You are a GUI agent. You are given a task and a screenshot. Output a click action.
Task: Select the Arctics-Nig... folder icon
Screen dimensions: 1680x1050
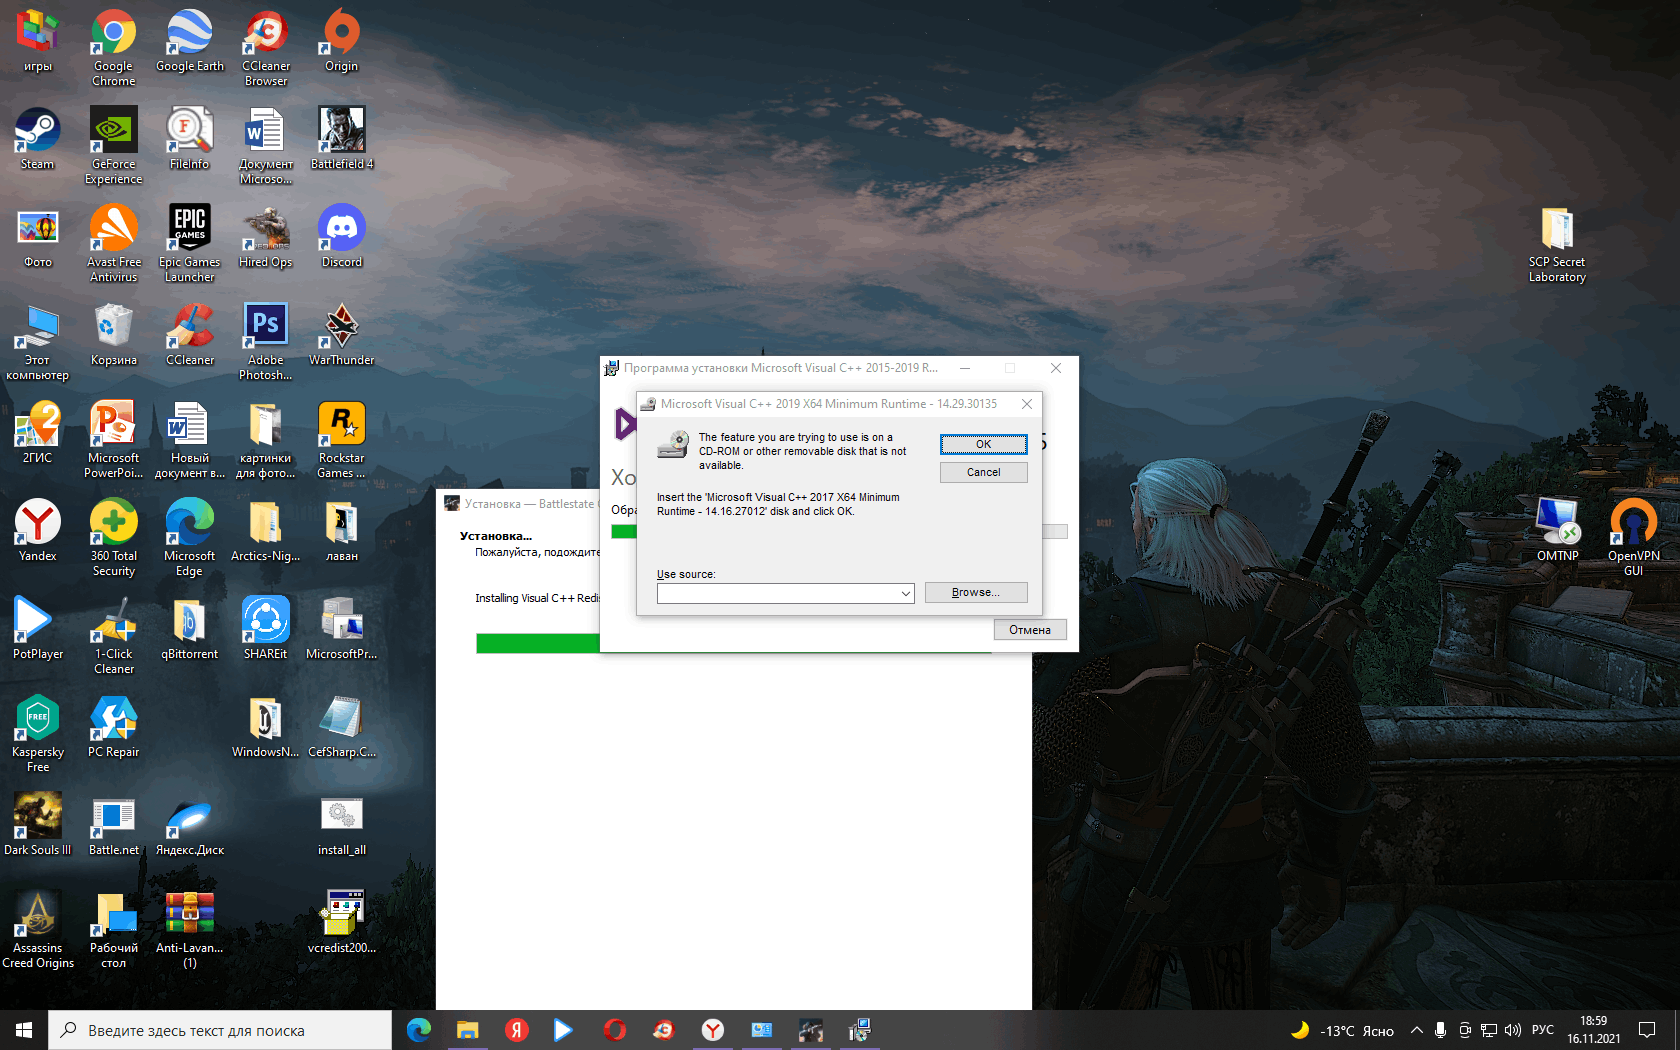point(266,530)
